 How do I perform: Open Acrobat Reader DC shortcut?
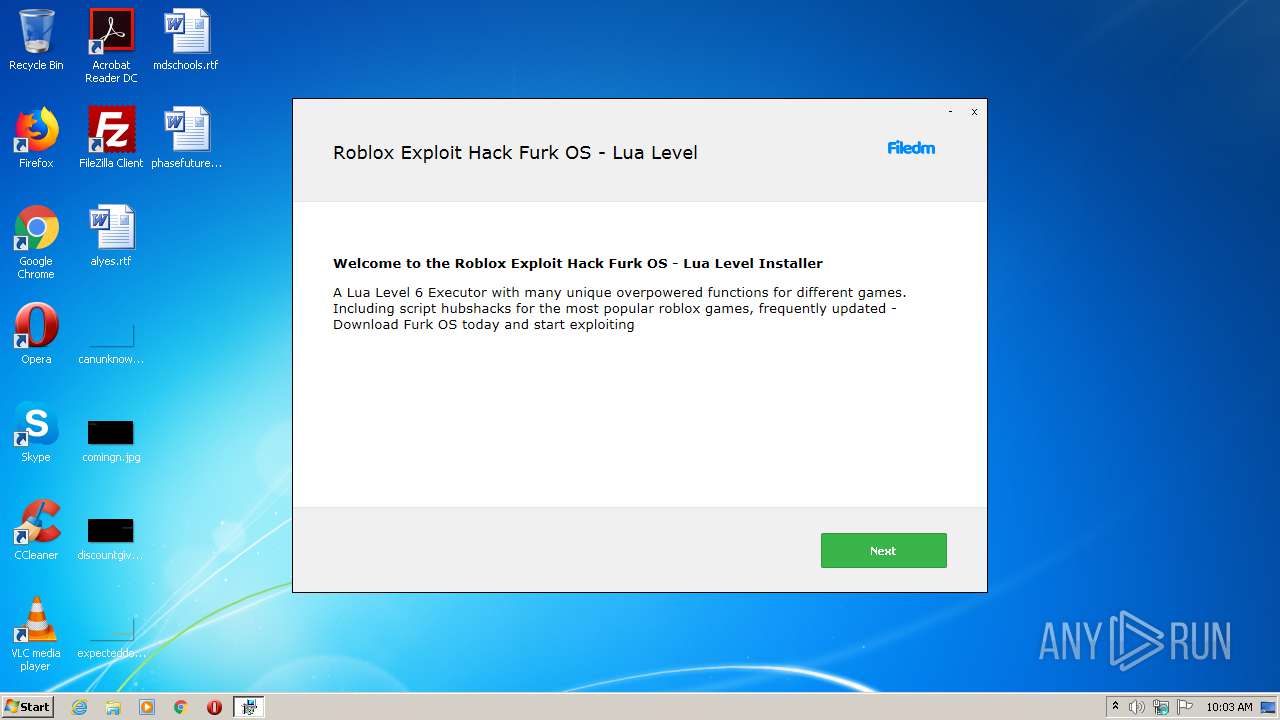[111, 46]
